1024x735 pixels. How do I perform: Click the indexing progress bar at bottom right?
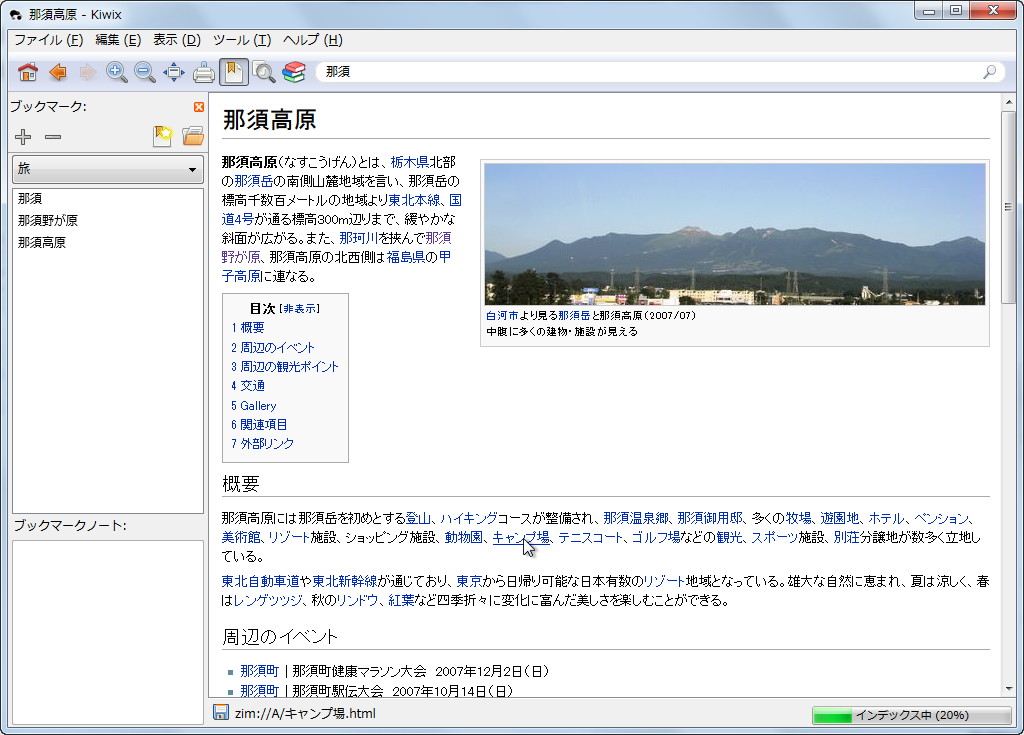(910, 714)
